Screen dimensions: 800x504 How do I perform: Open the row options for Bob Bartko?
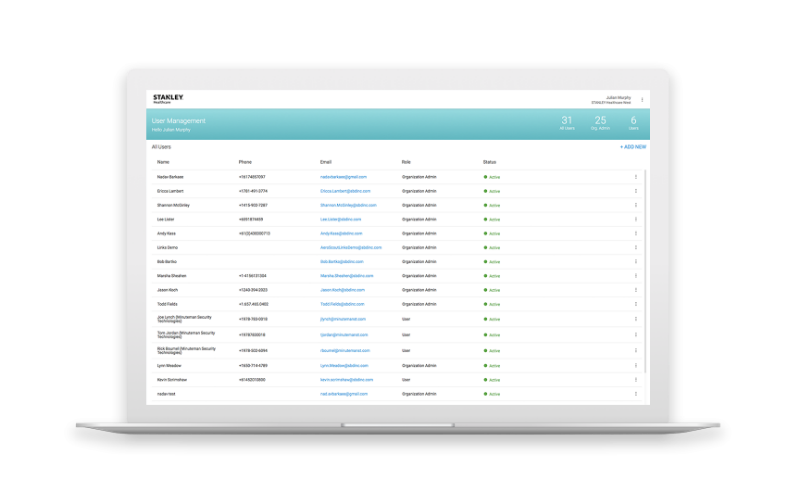[x=635, y=261]
